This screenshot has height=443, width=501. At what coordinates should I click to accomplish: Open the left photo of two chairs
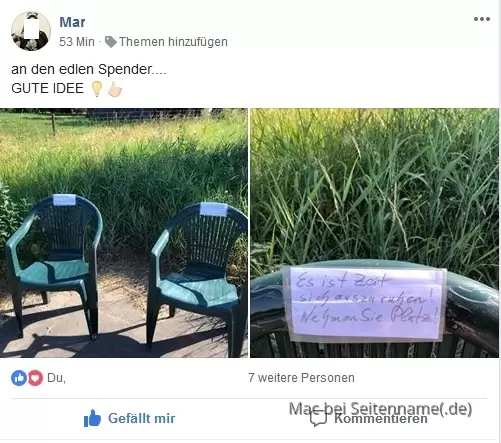point(124,233)
